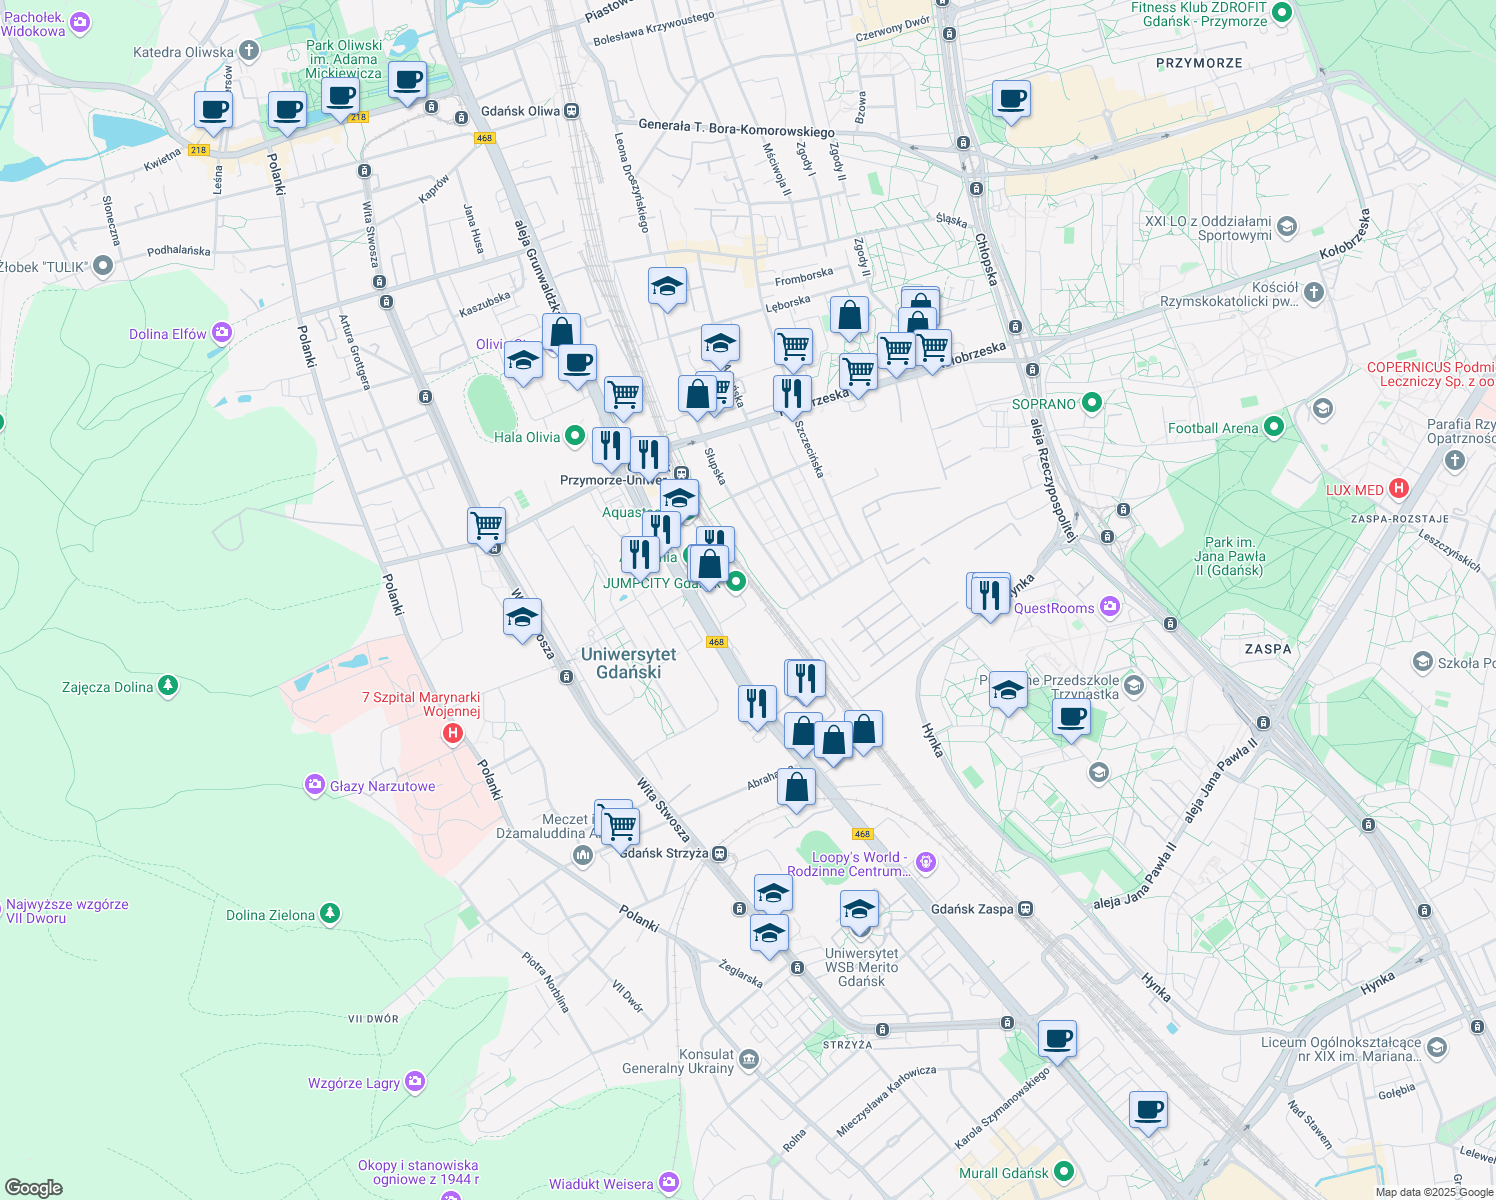Click the Żłobek TULIK pin
Image resolution: width=1496 pixels, height=1200 pixels.
coord(102,266)
